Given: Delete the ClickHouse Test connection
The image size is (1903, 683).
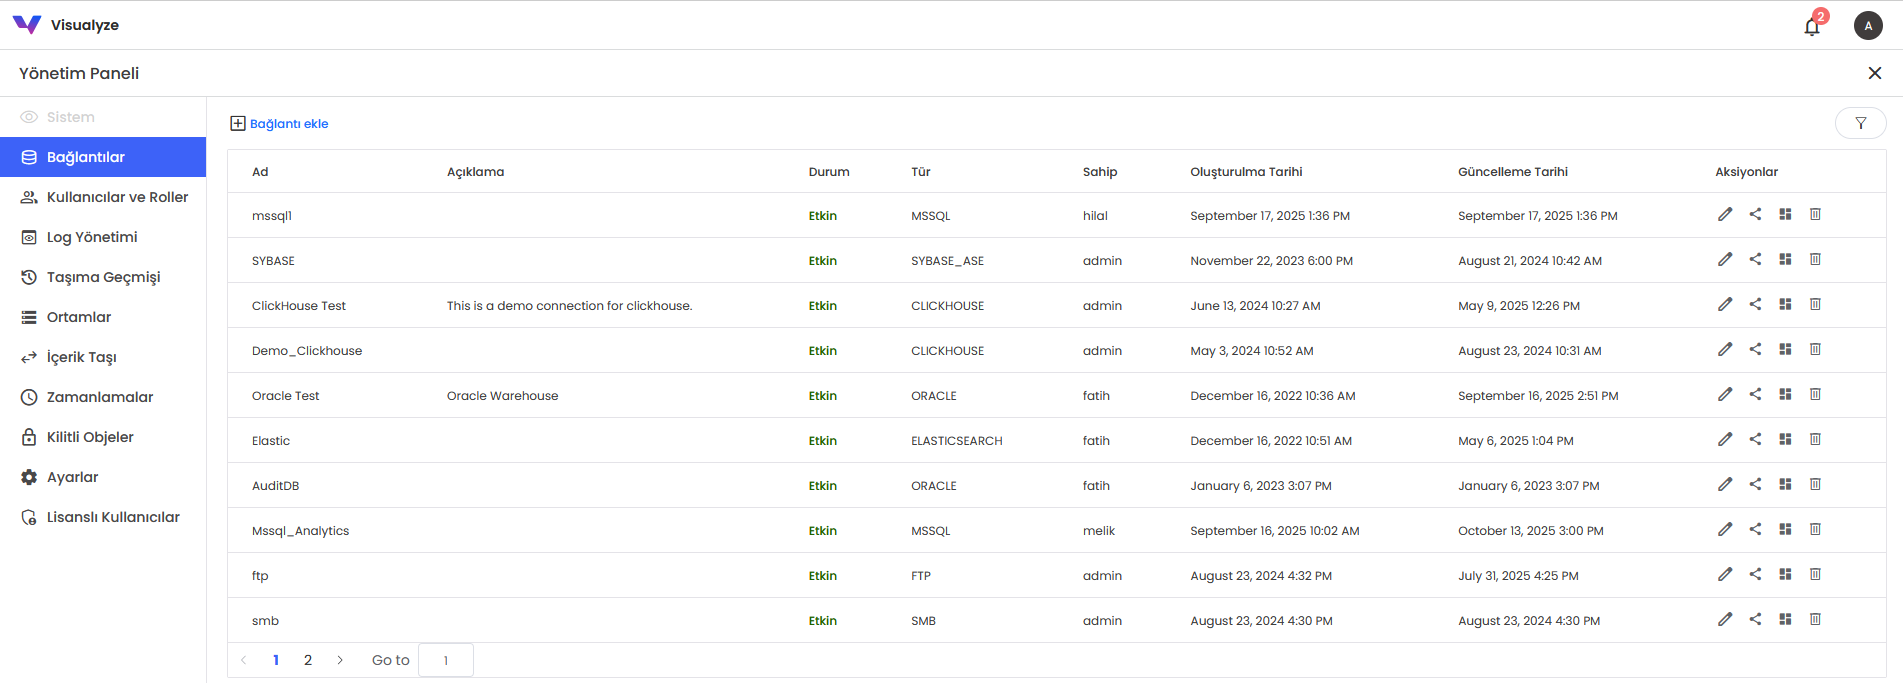Looking at the screenshot, I should point(1815,304).
